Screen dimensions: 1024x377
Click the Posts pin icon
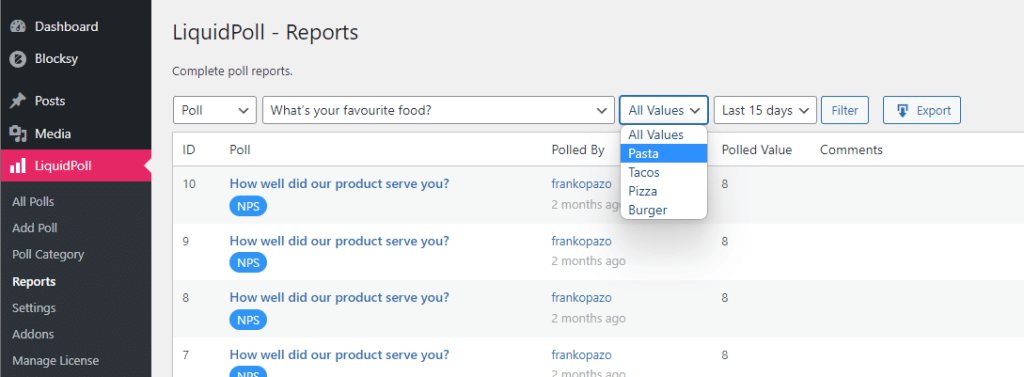tap(18, 101)
